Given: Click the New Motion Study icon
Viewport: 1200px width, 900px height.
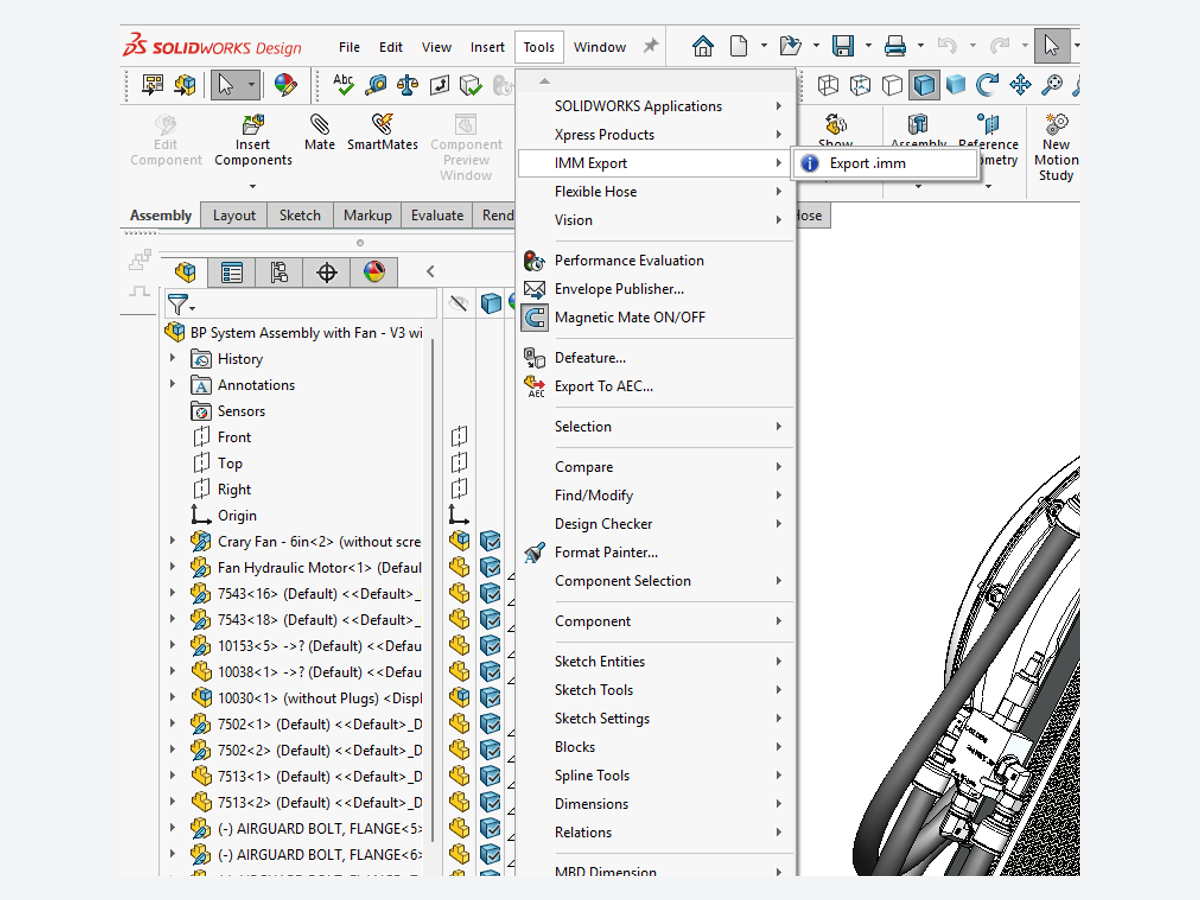Looking at the screenshot, I should click(1056, 124).
